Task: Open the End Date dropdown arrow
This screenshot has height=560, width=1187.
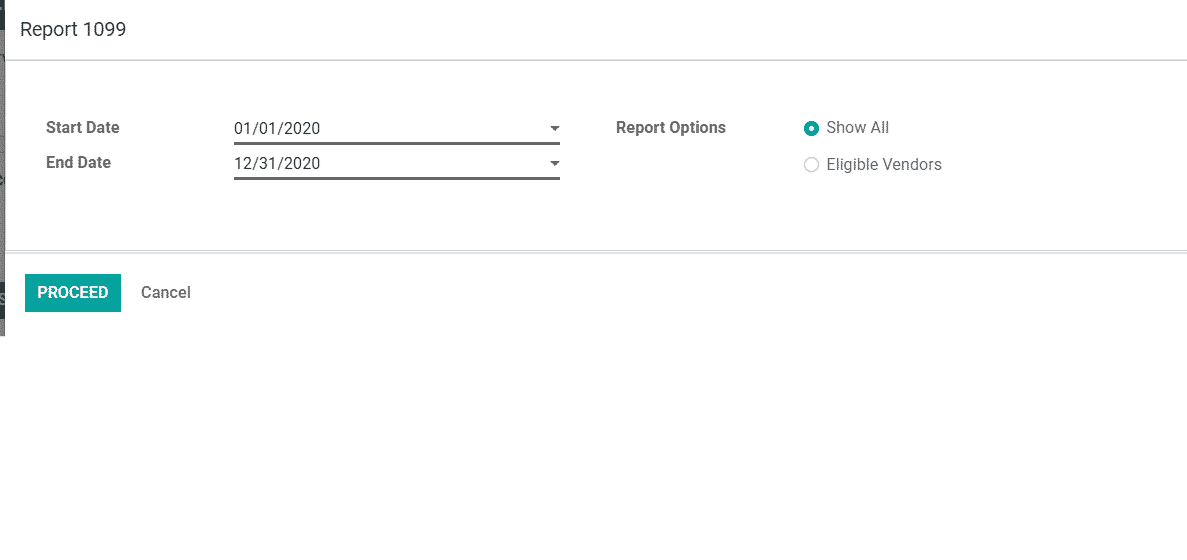Action: pos(554,164)
